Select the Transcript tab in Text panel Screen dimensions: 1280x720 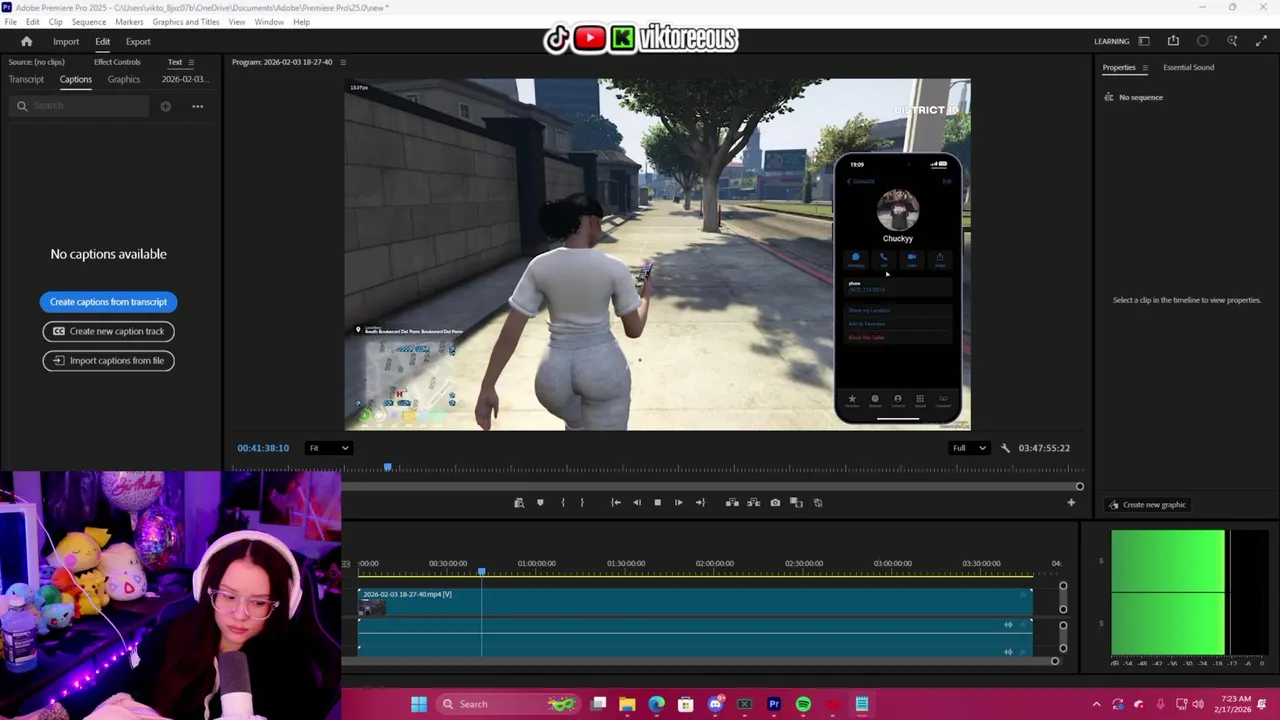pyautogui.click(x=26, y=79)
